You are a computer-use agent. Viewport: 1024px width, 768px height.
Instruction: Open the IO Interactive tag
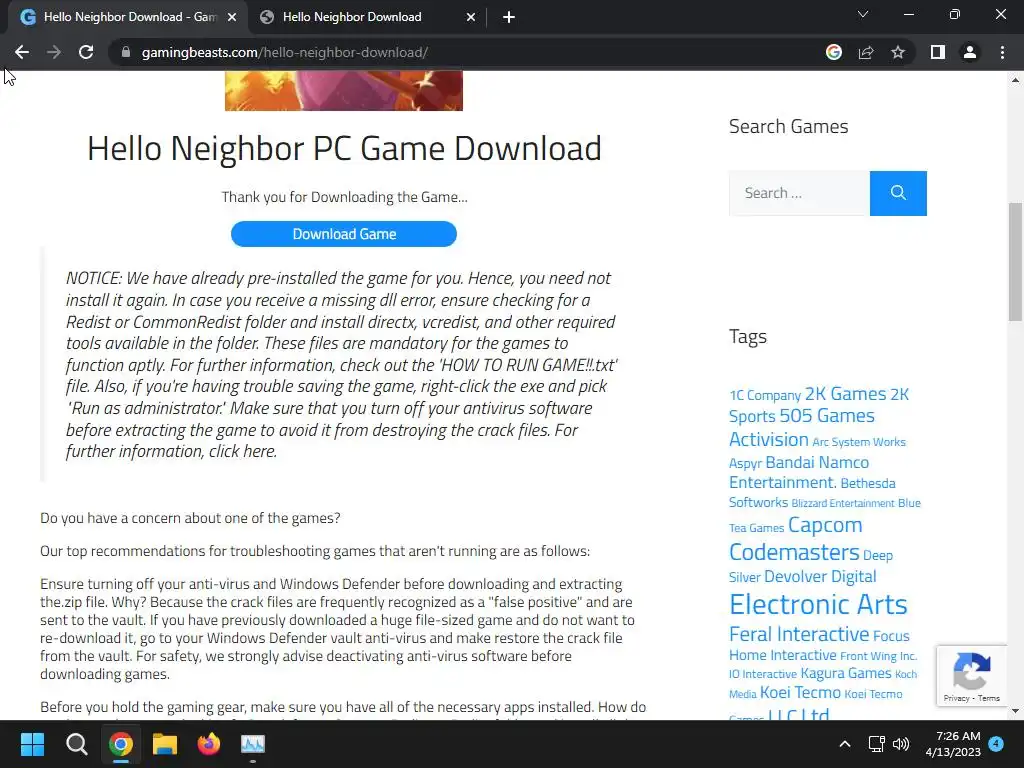pyautogui.click(x=763, y=675)
